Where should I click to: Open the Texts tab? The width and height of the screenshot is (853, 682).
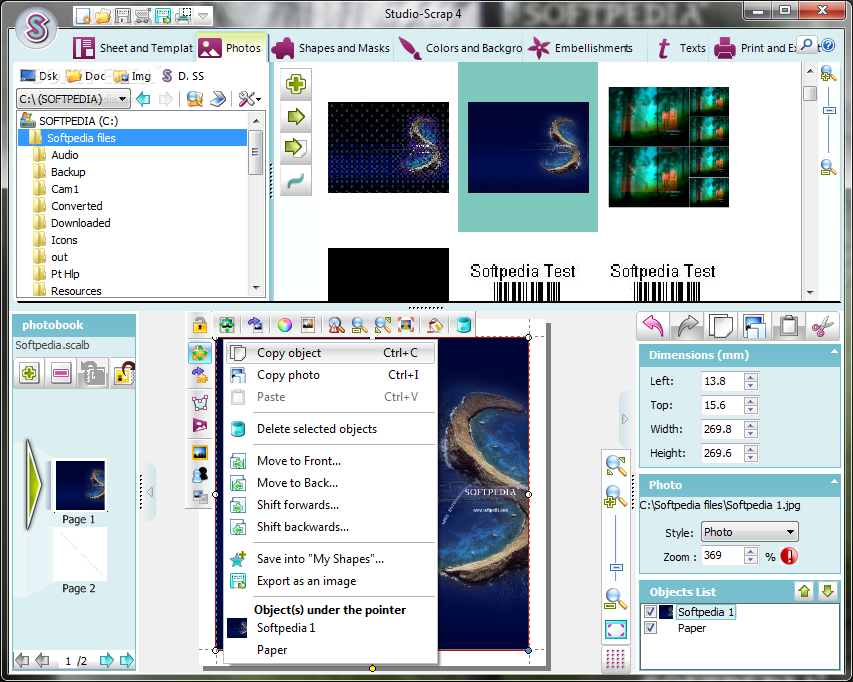tap(680, 48)
